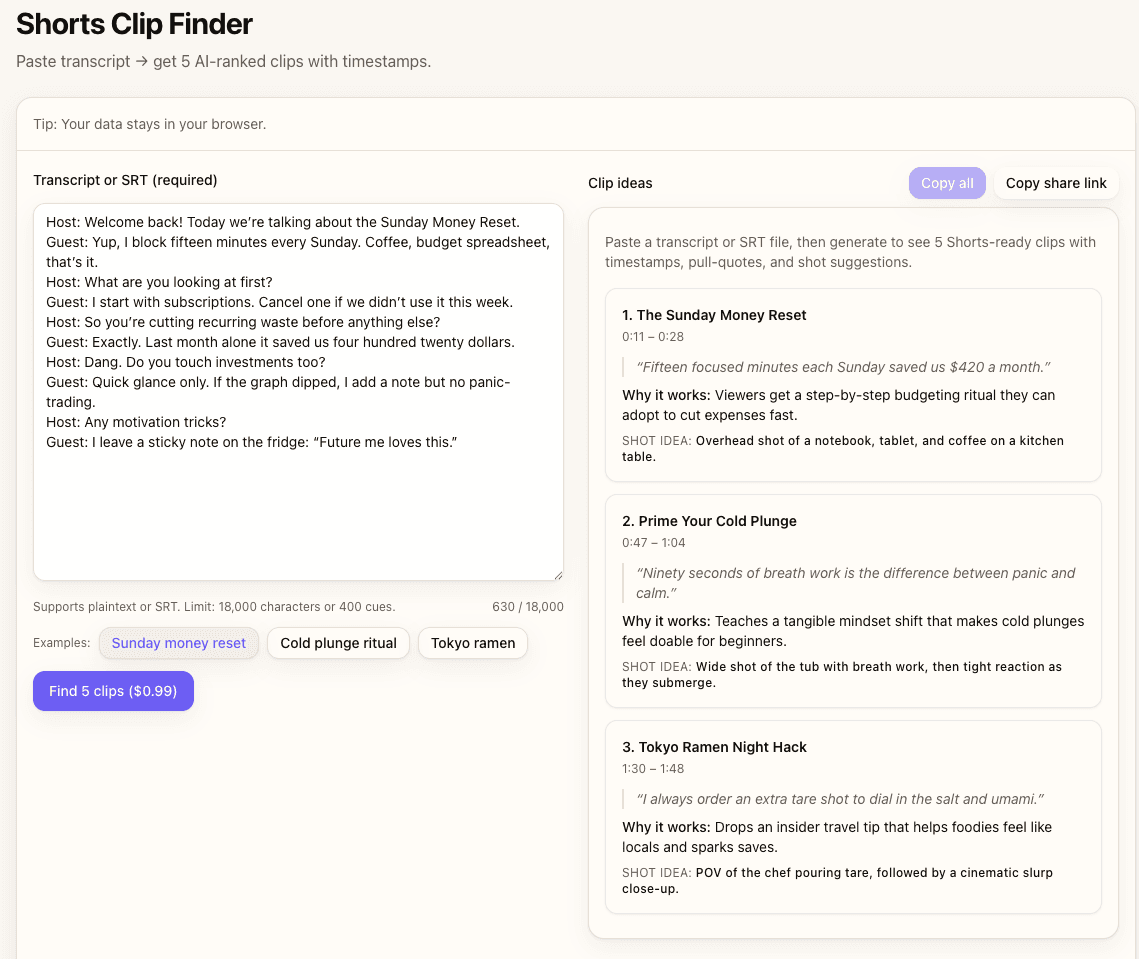Click the Copy all button
Image resolution: width=1139 pixels, height=959 pixels.
tap(946, 182)
